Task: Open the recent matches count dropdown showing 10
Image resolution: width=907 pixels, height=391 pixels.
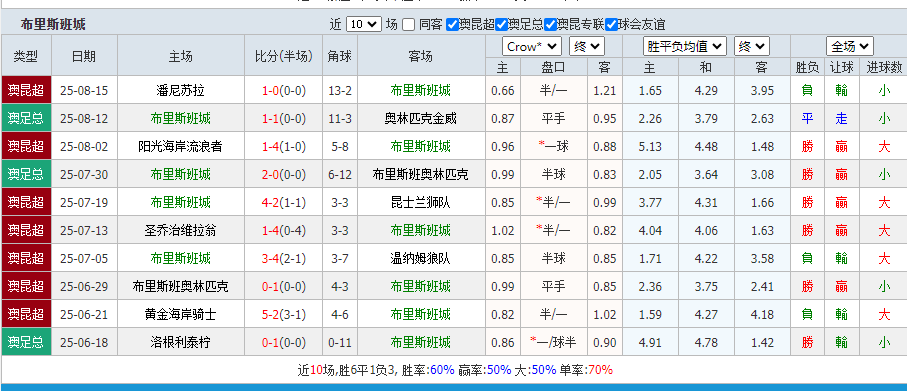Action: (364, 24)
